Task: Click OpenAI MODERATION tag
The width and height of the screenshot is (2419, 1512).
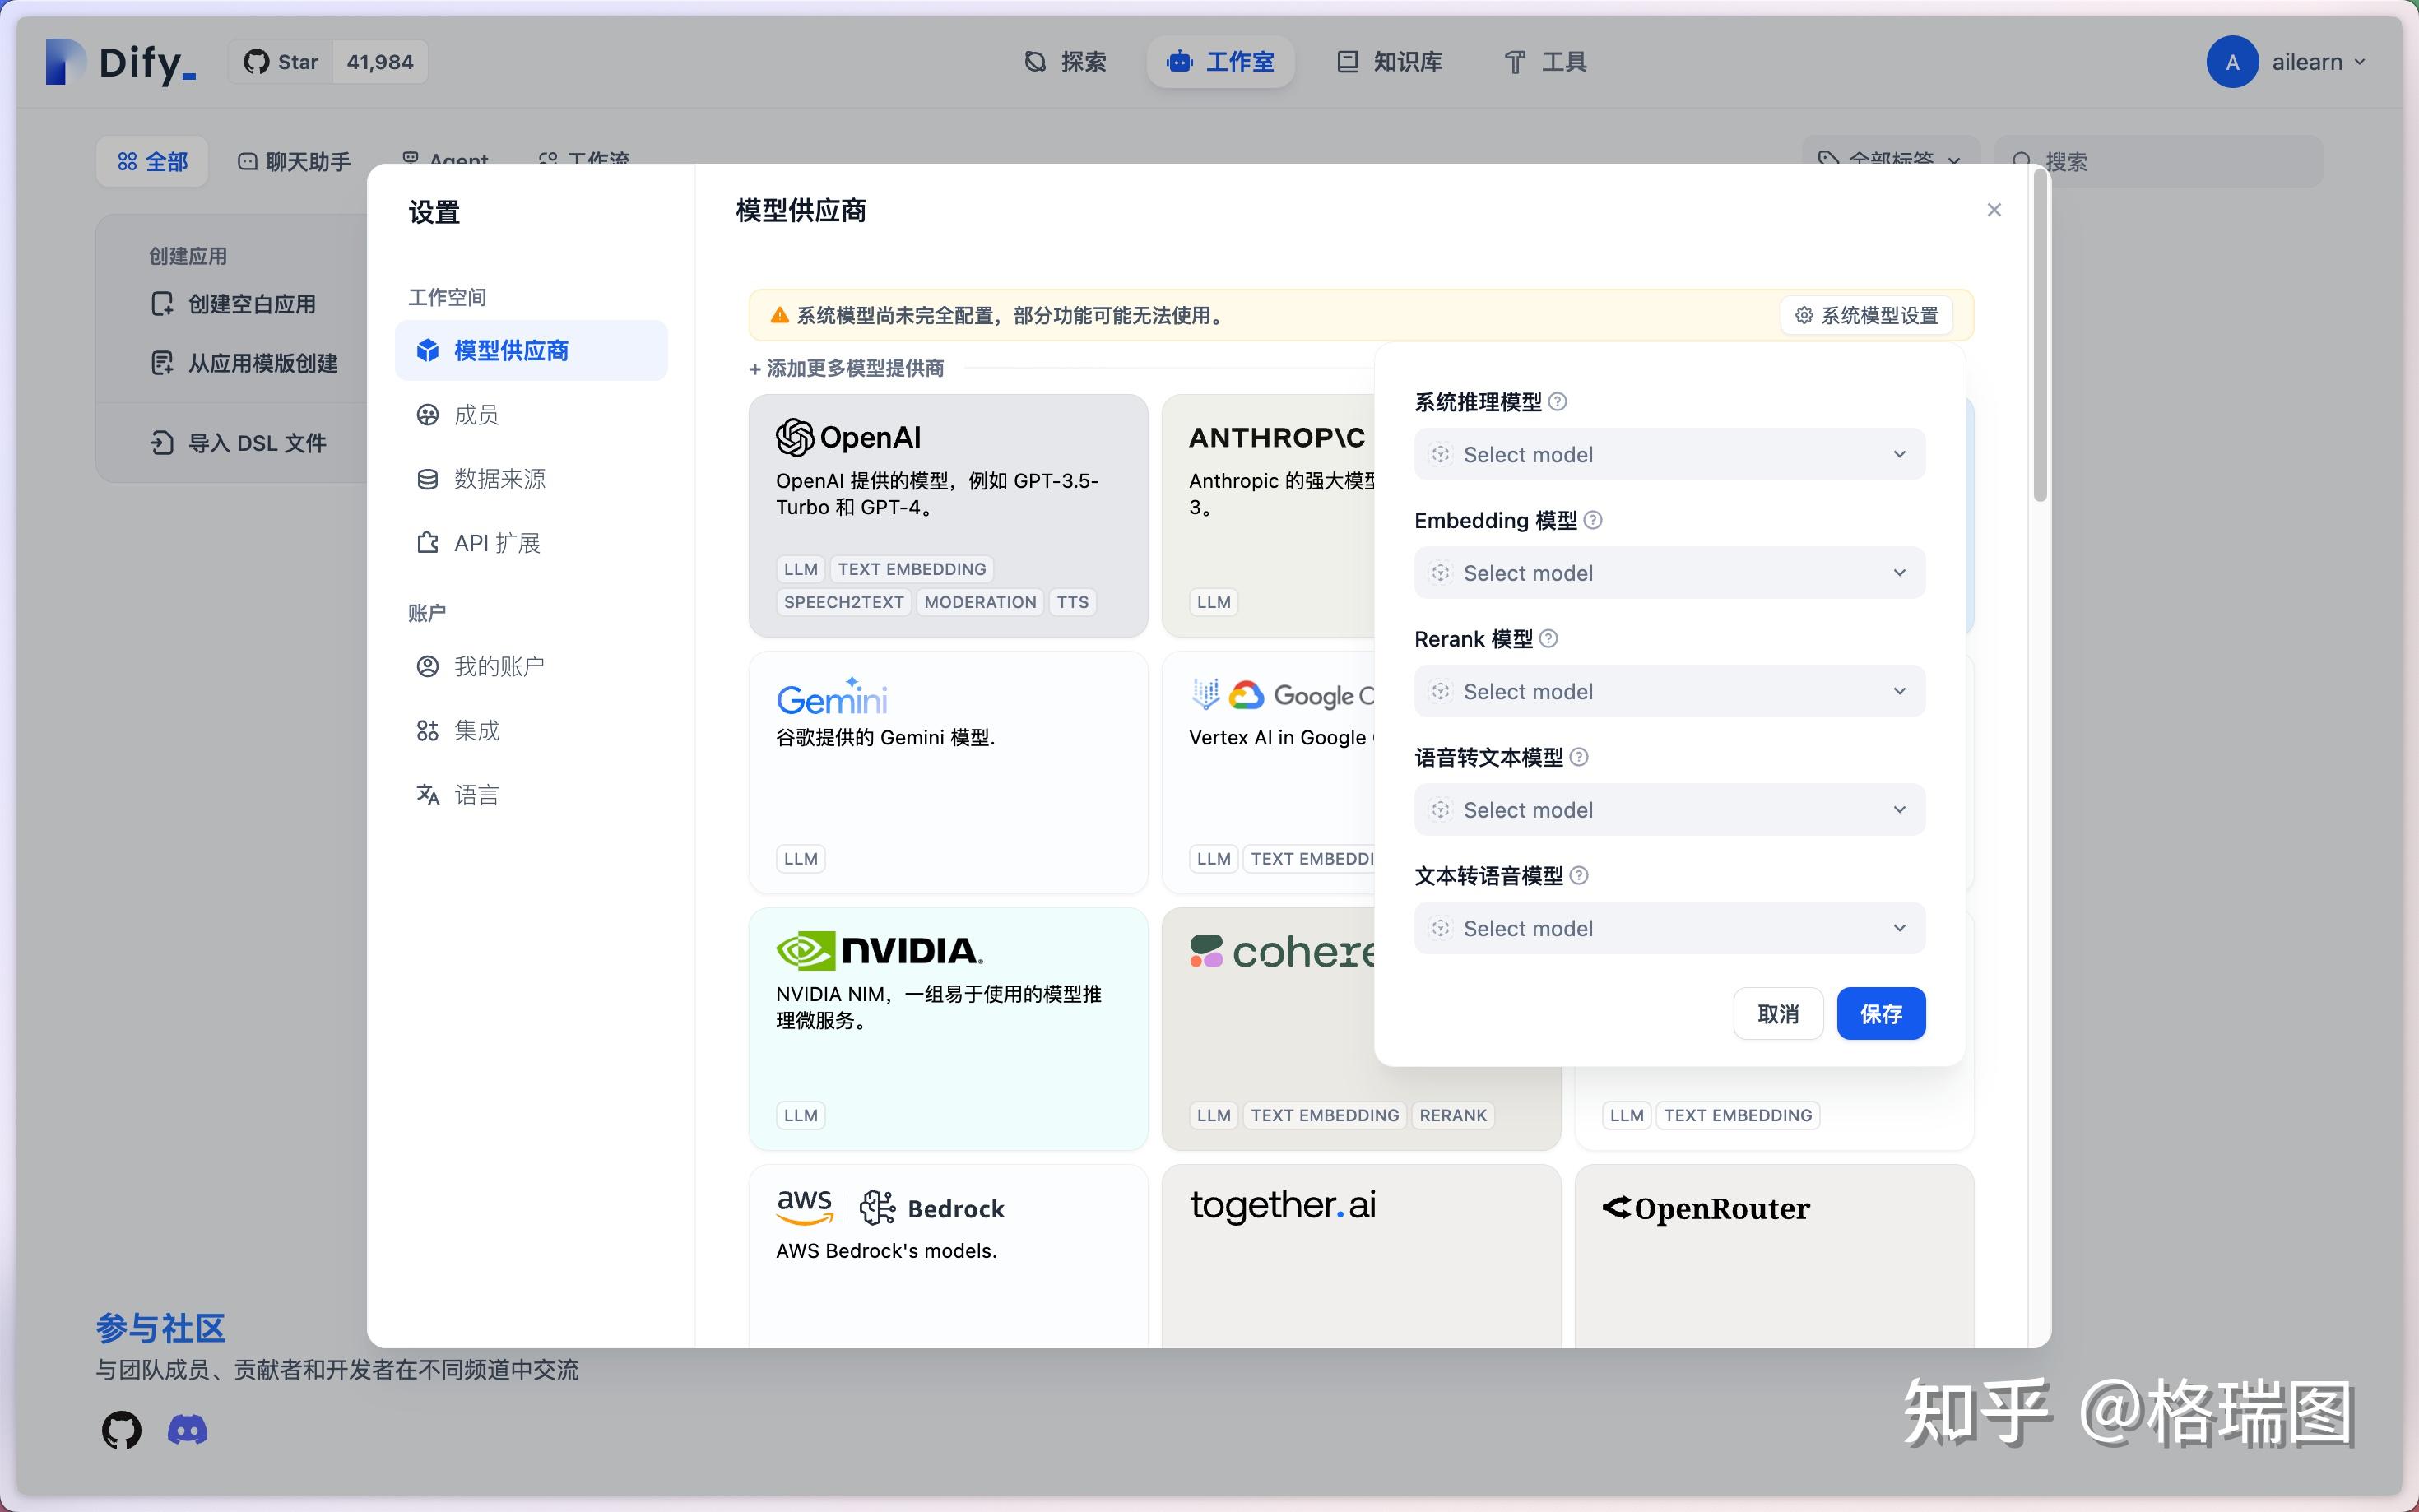Action: click(x=980, y=602)
